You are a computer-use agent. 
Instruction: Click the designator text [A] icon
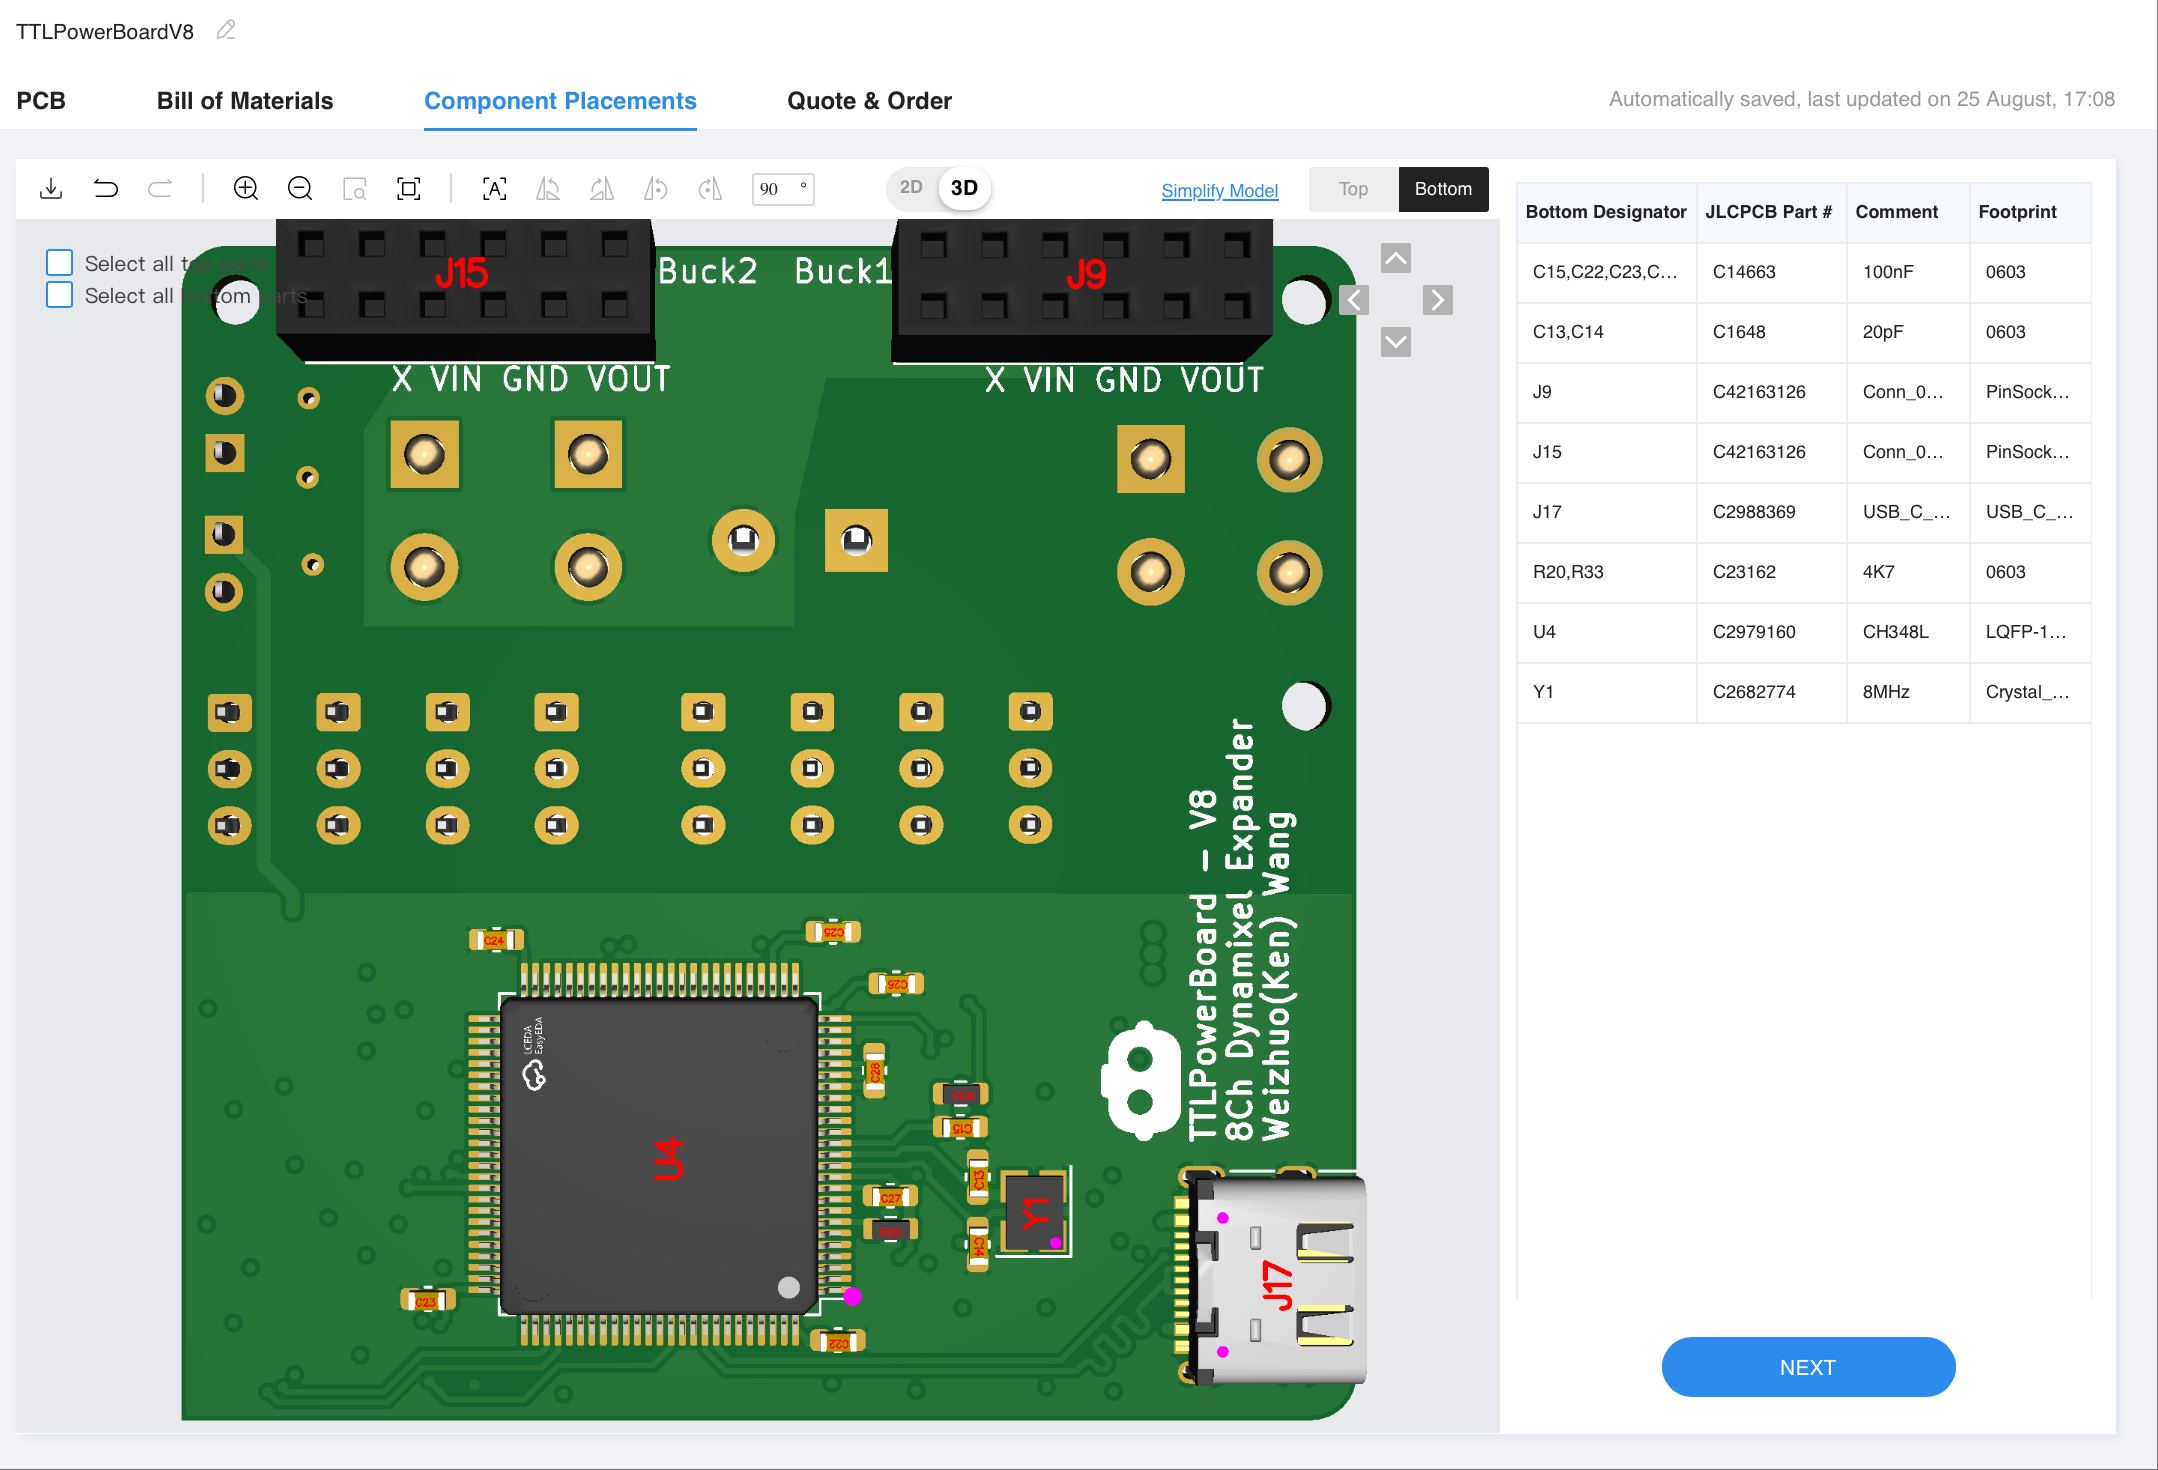(x=495, y=189)
